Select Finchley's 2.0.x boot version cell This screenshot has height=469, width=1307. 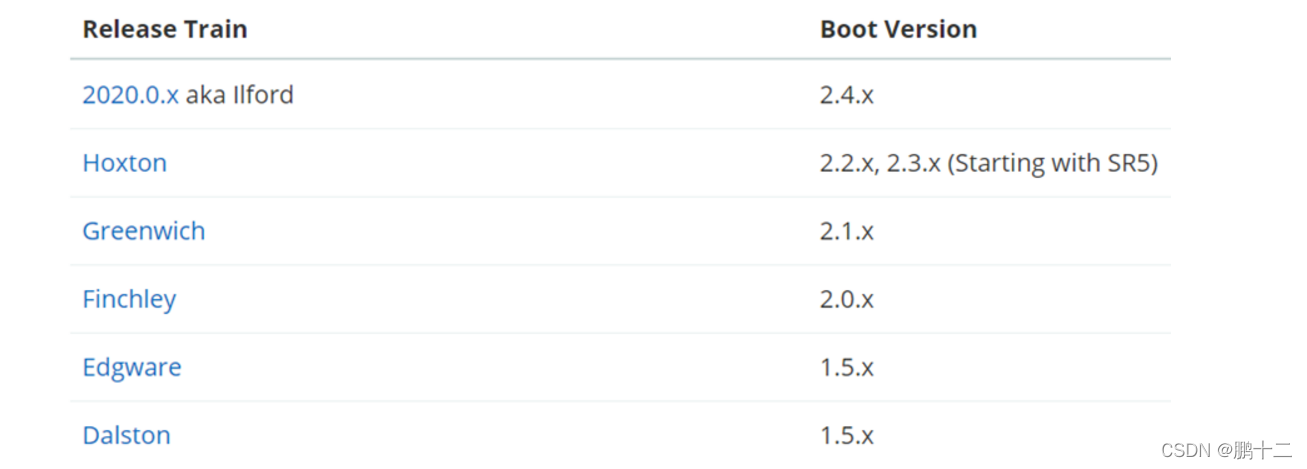point(847,299)
